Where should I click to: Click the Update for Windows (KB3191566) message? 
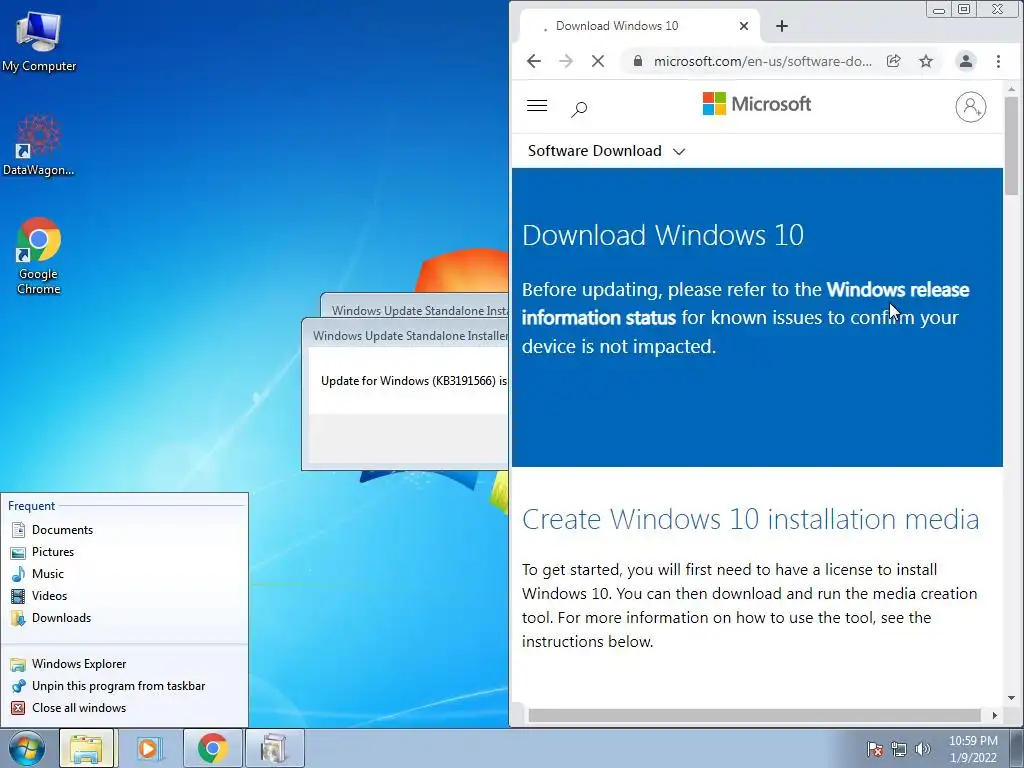pos(413,381)
